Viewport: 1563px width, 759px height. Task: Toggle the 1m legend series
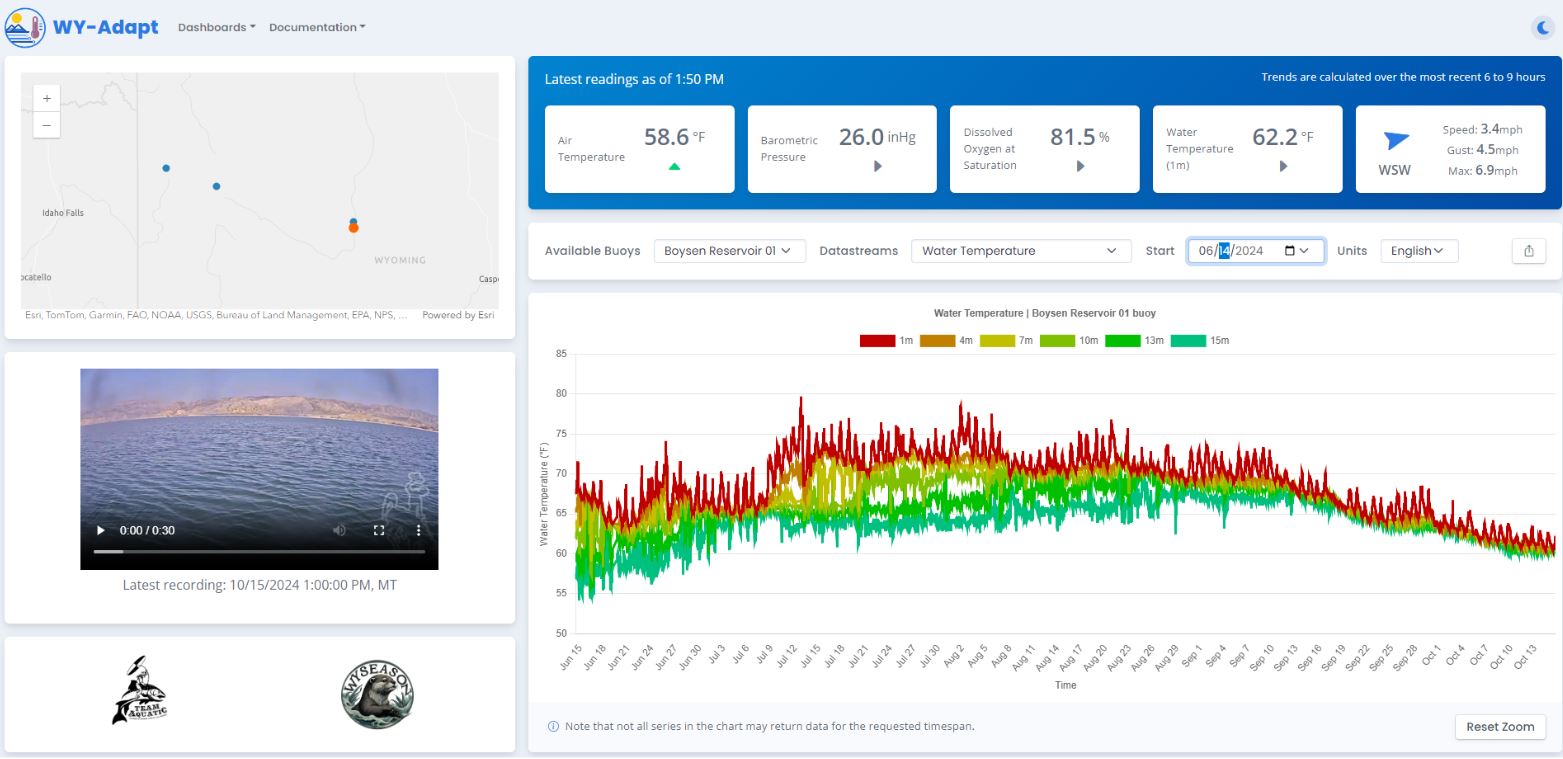coord(886,341)
